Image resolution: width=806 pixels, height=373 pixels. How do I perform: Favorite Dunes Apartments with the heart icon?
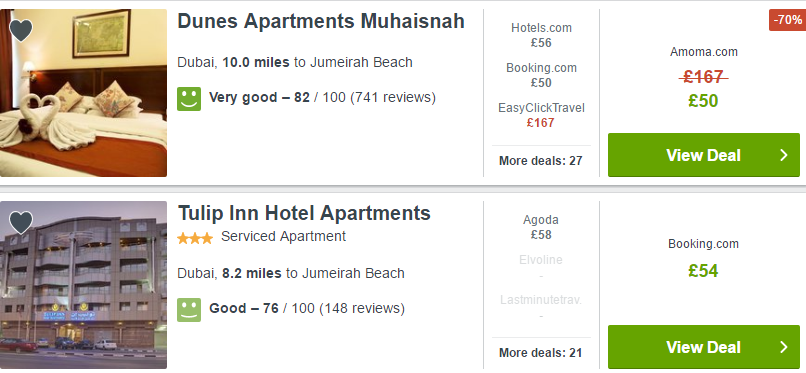[21, 30]
